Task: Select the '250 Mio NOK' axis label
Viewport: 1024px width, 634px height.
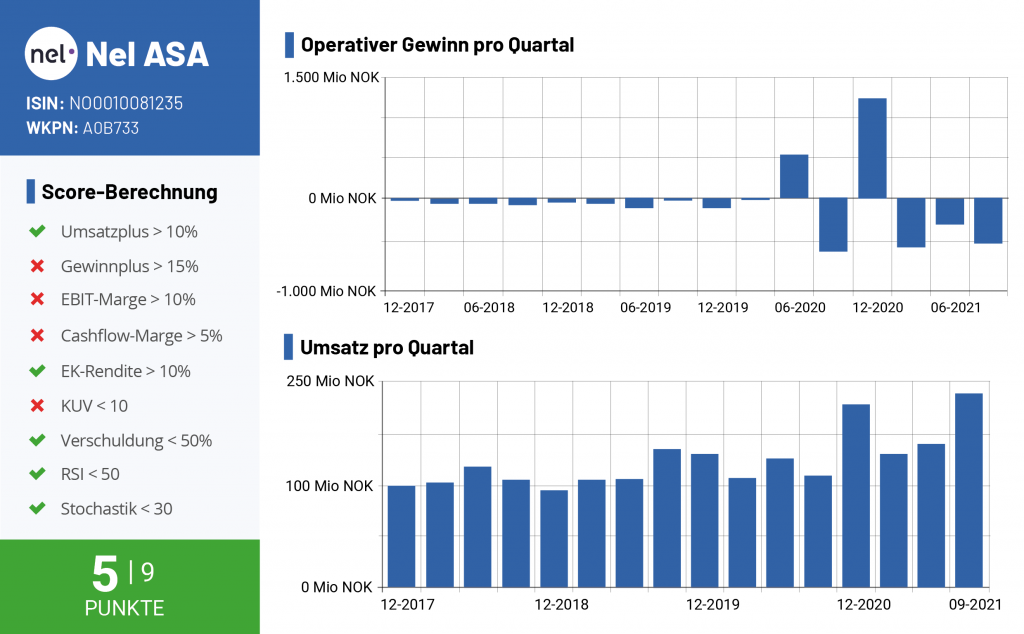Action: (330, 381)
